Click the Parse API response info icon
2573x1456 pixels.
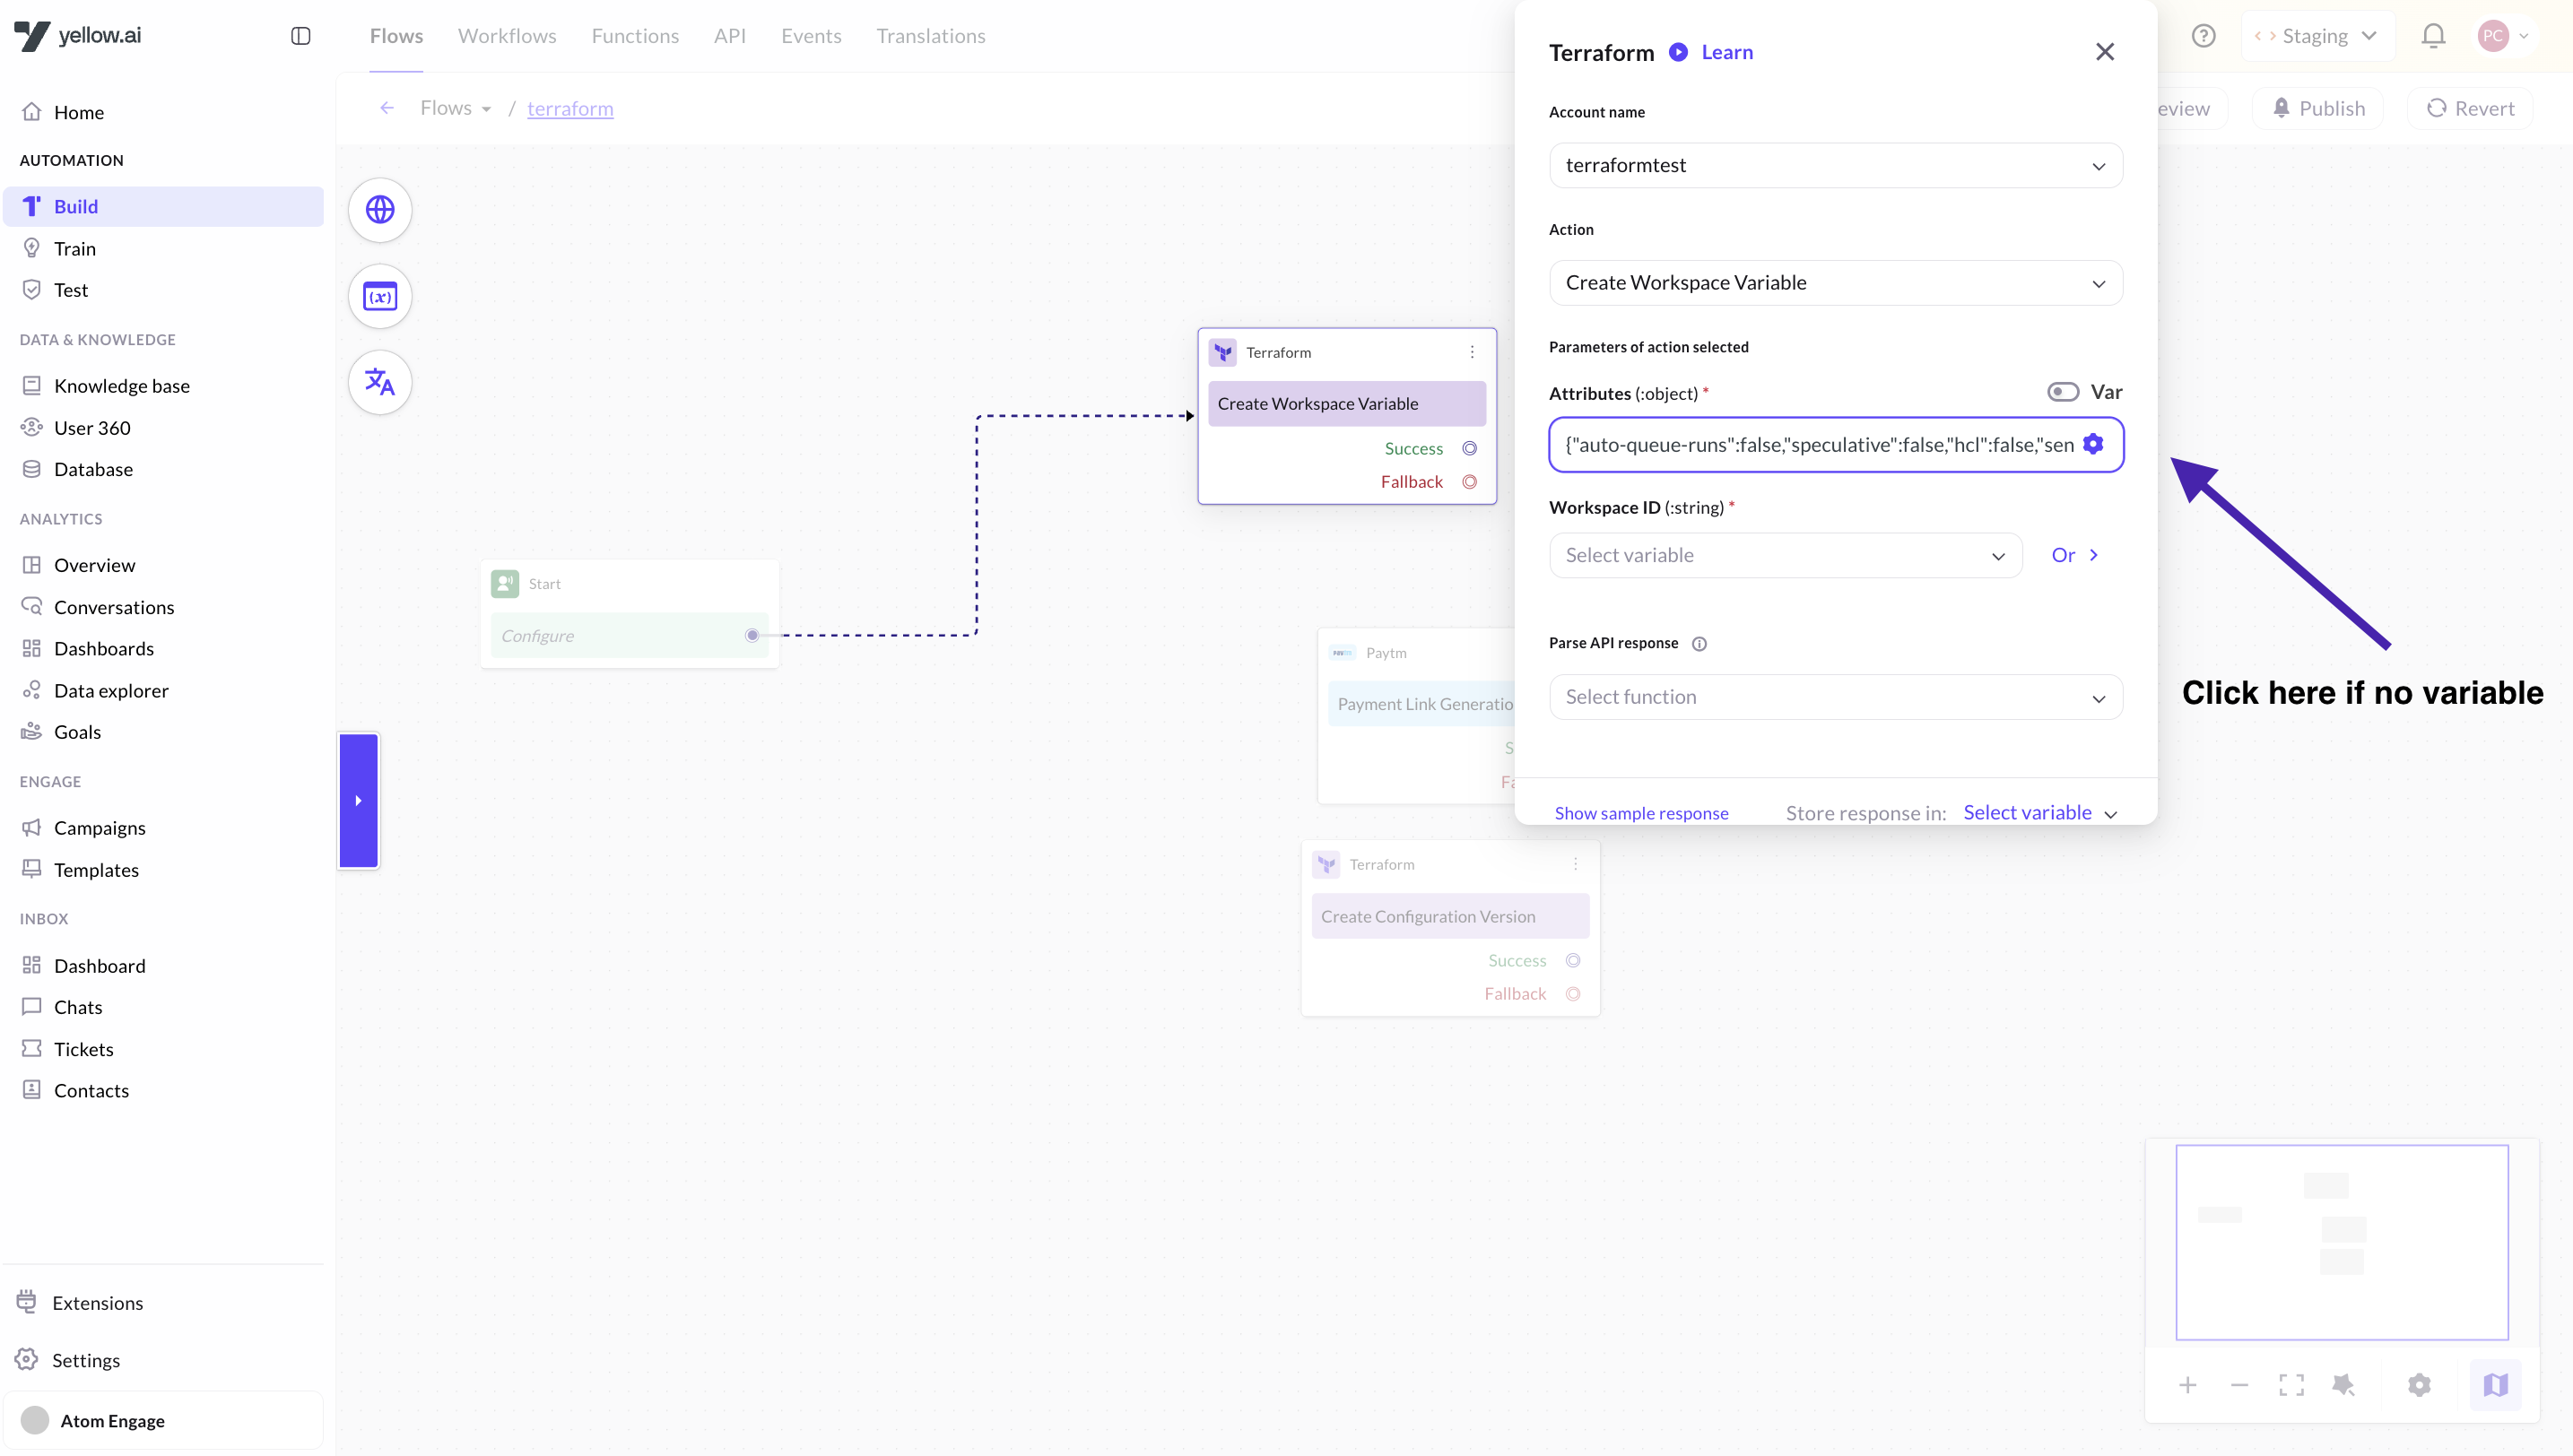[x=1699, y=643]
